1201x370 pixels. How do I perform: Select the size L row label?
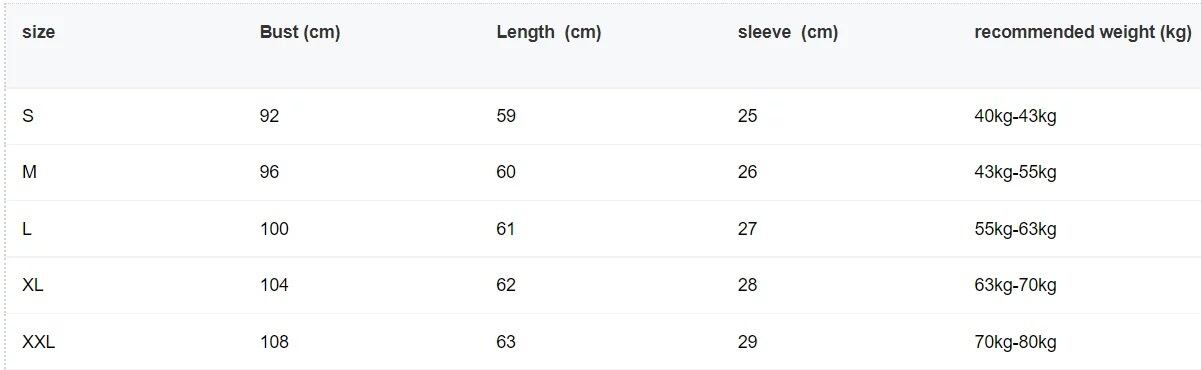coord(27,229)
